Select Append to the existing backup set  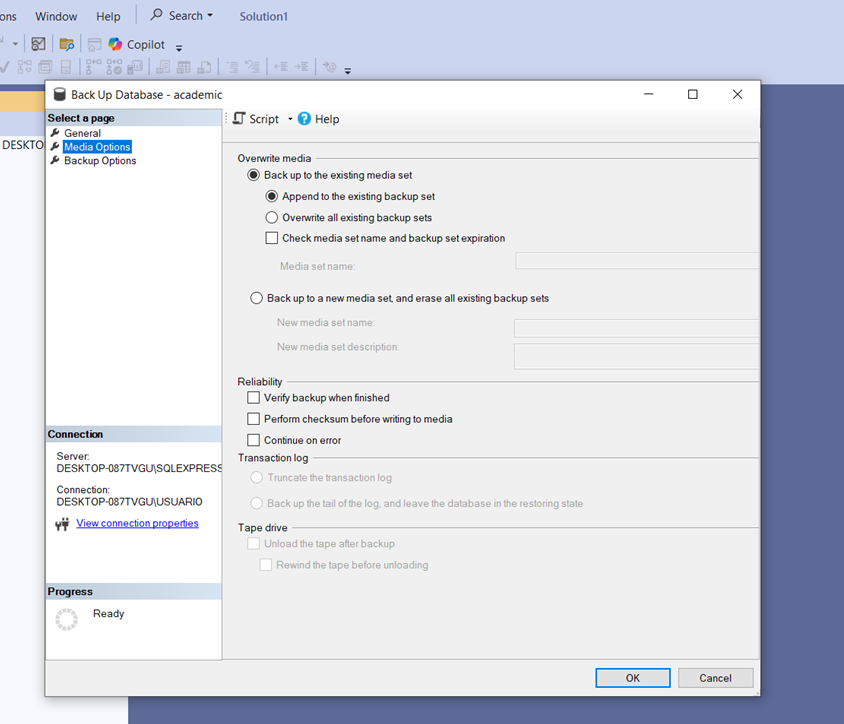click(x=272, y=196)
